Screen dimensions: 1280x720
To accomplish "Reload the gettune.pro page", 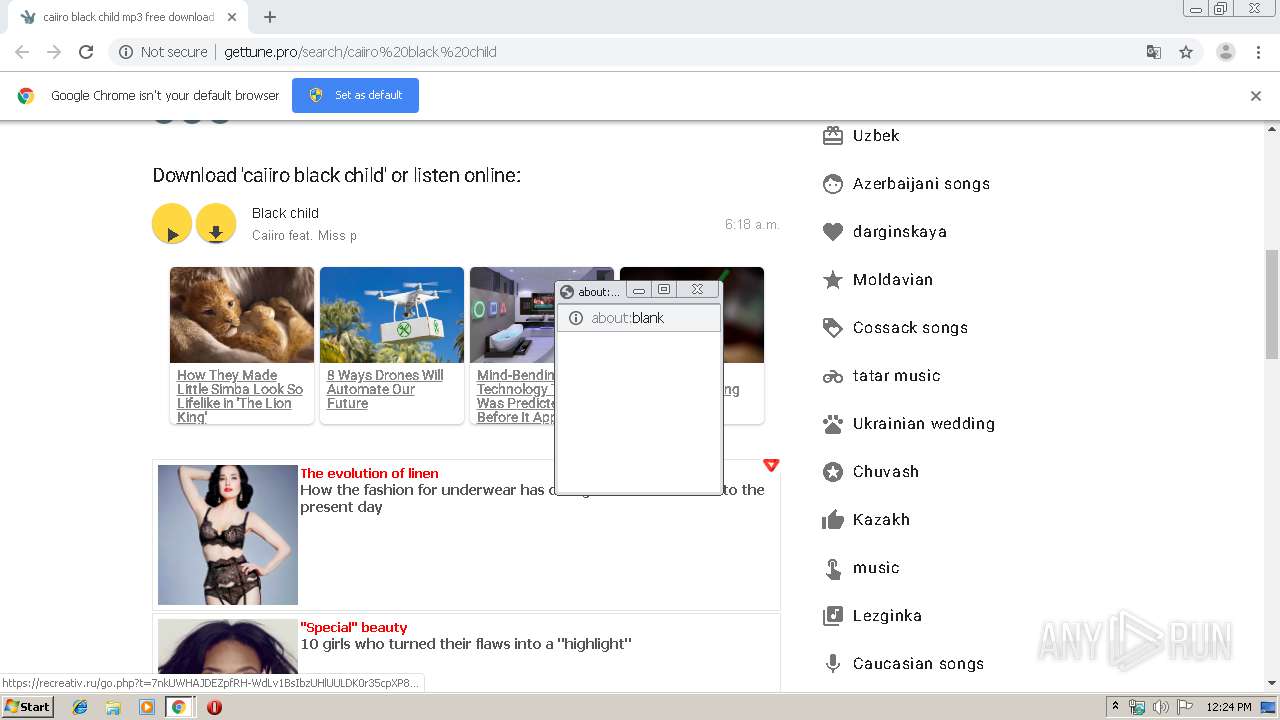I will pos(86,52).
